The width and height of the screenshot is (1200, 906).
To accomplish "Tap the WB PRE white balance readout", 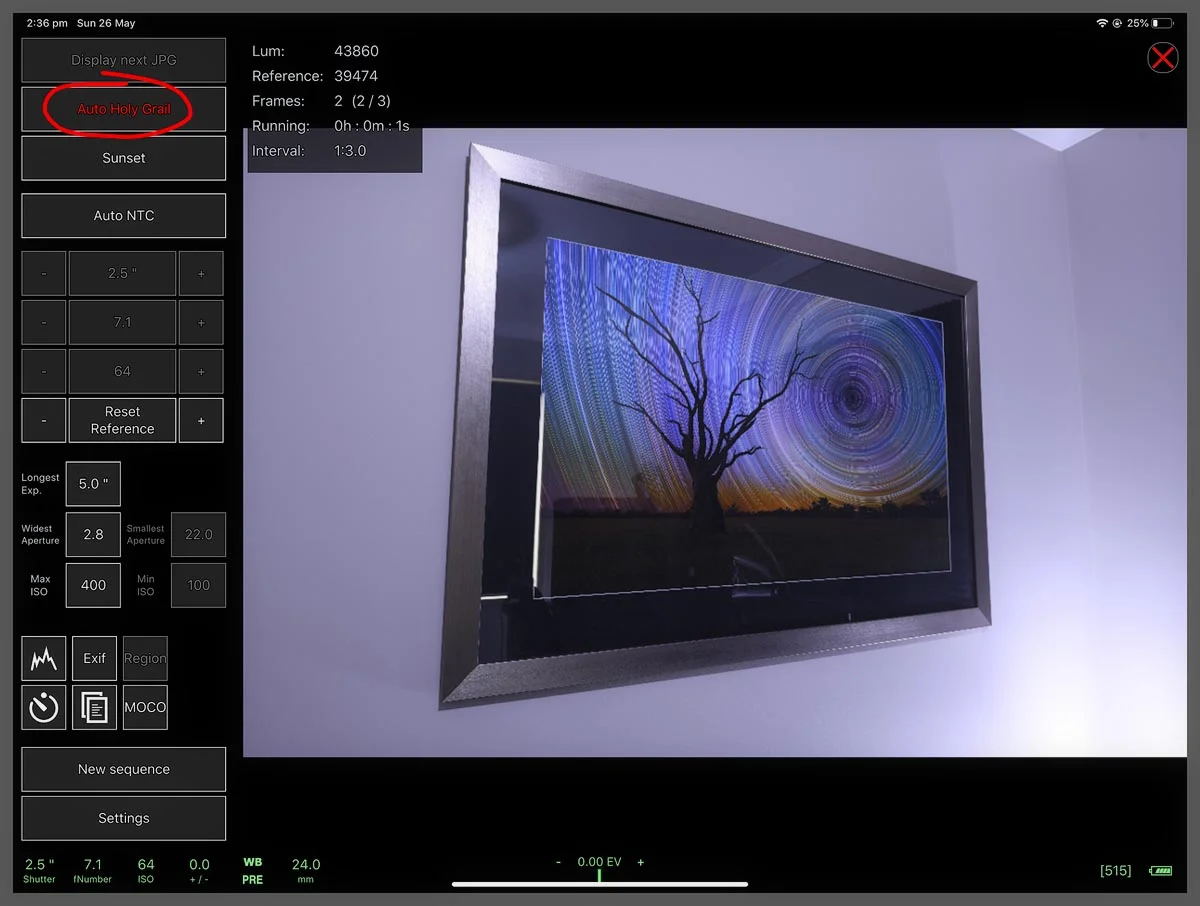I will 252,870.
